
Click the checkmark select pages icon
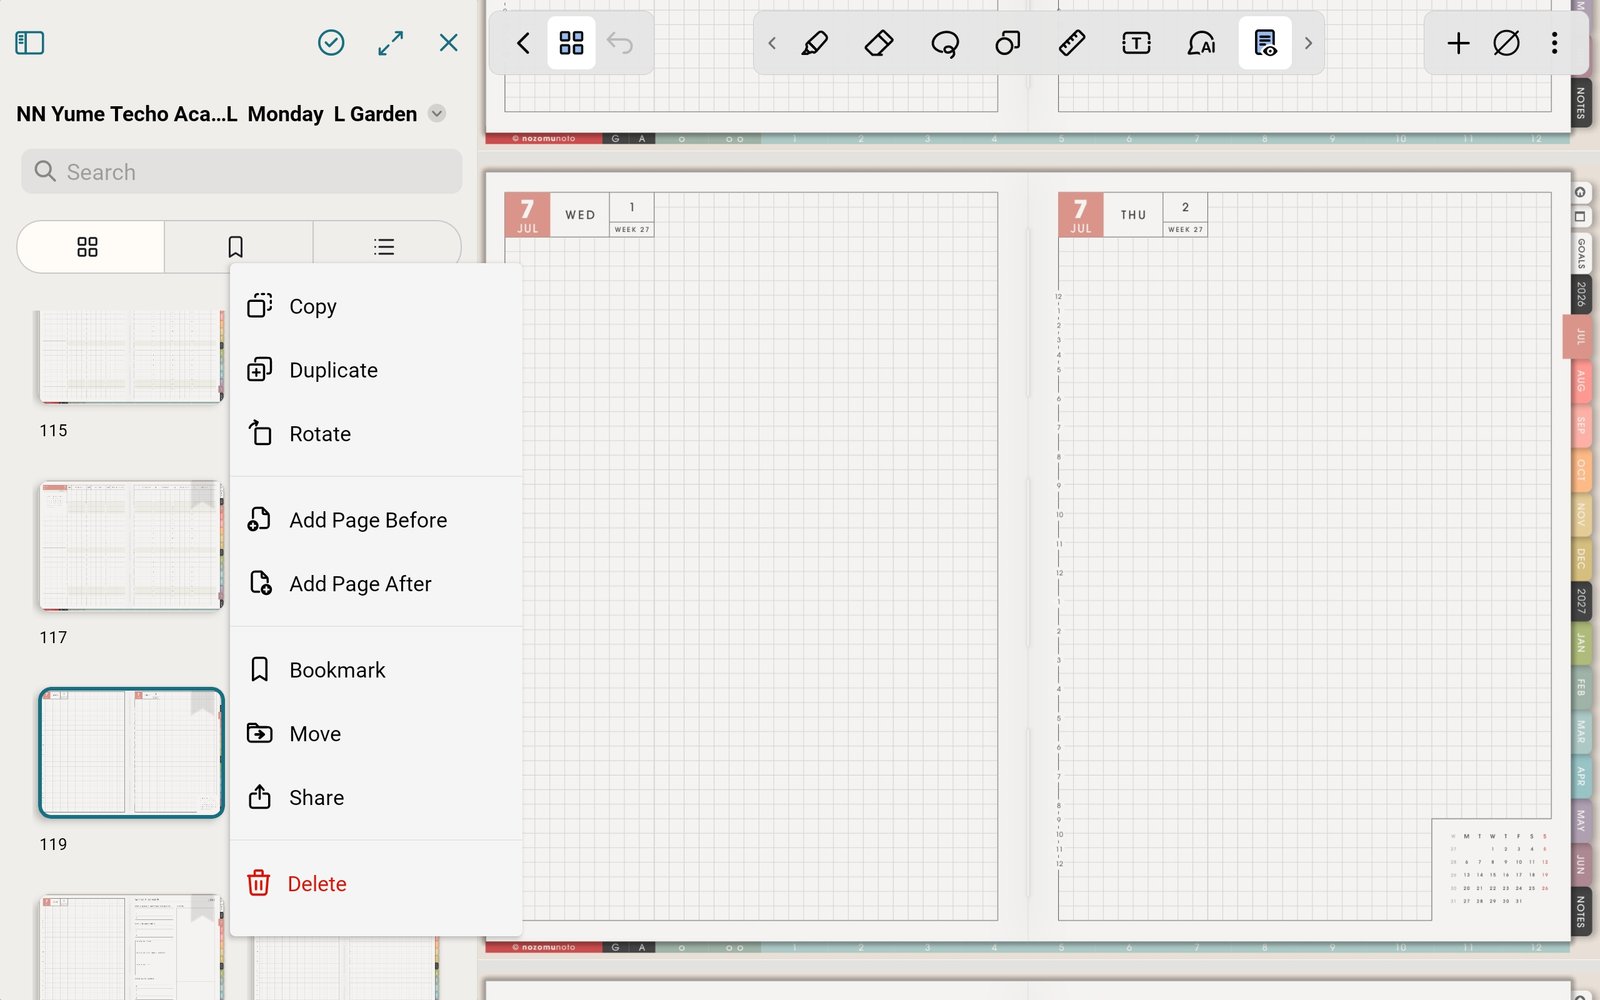point(331,43)
